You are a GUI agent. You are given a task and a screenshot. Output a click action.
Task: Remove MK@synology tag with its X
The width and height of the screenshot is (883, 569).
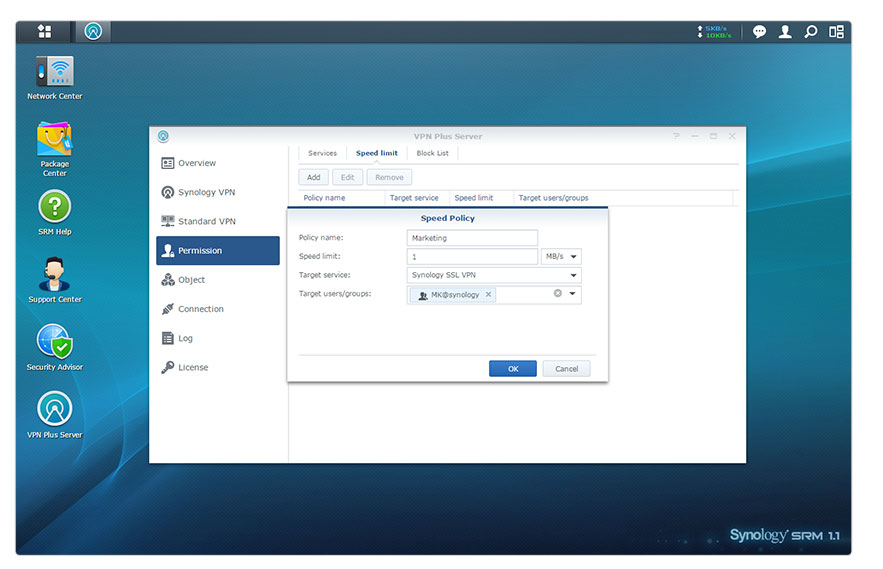[488, 294]
